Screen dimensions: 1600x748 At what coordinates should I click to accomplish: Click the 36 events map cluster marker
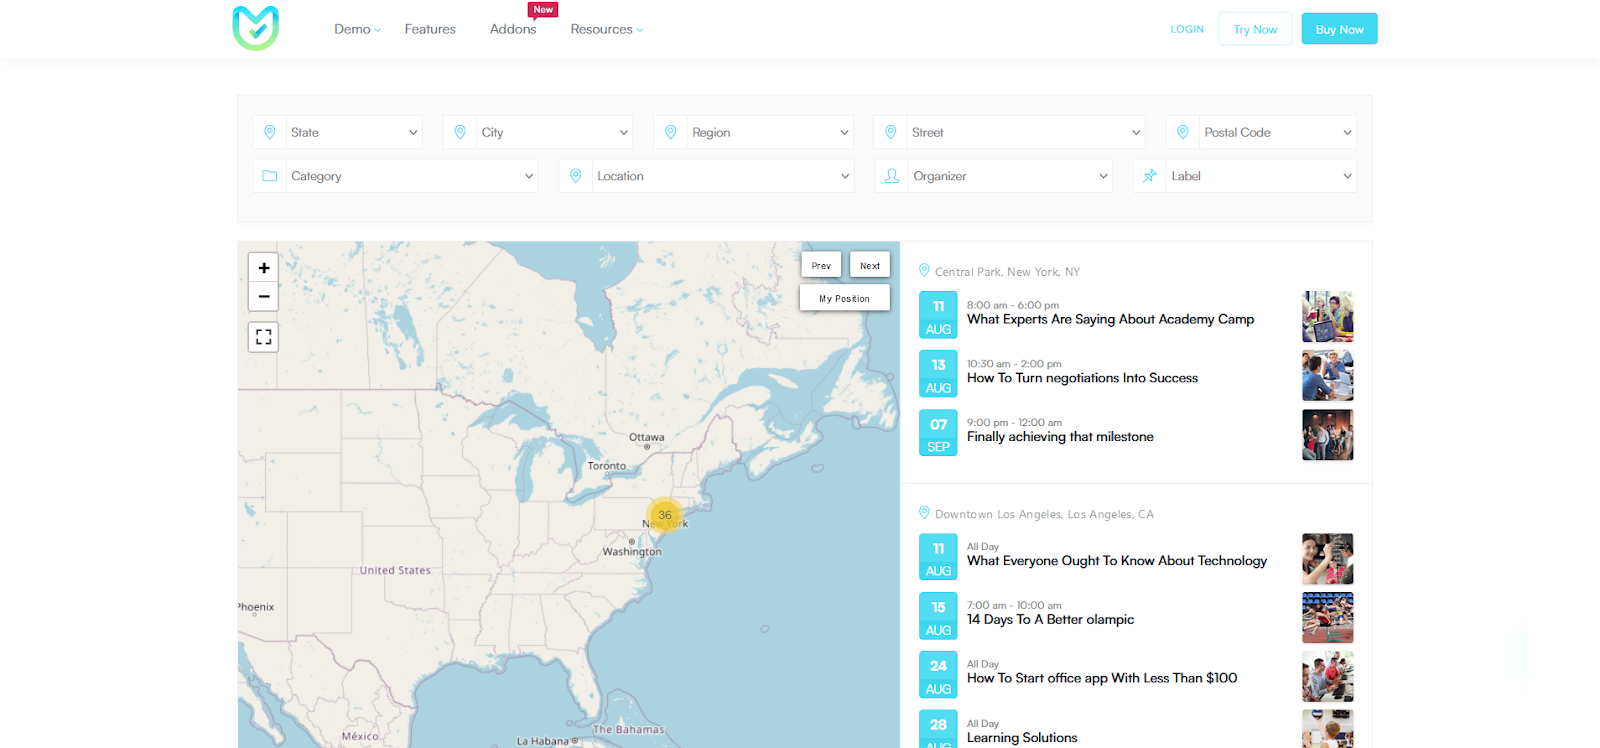coord(665,515)
